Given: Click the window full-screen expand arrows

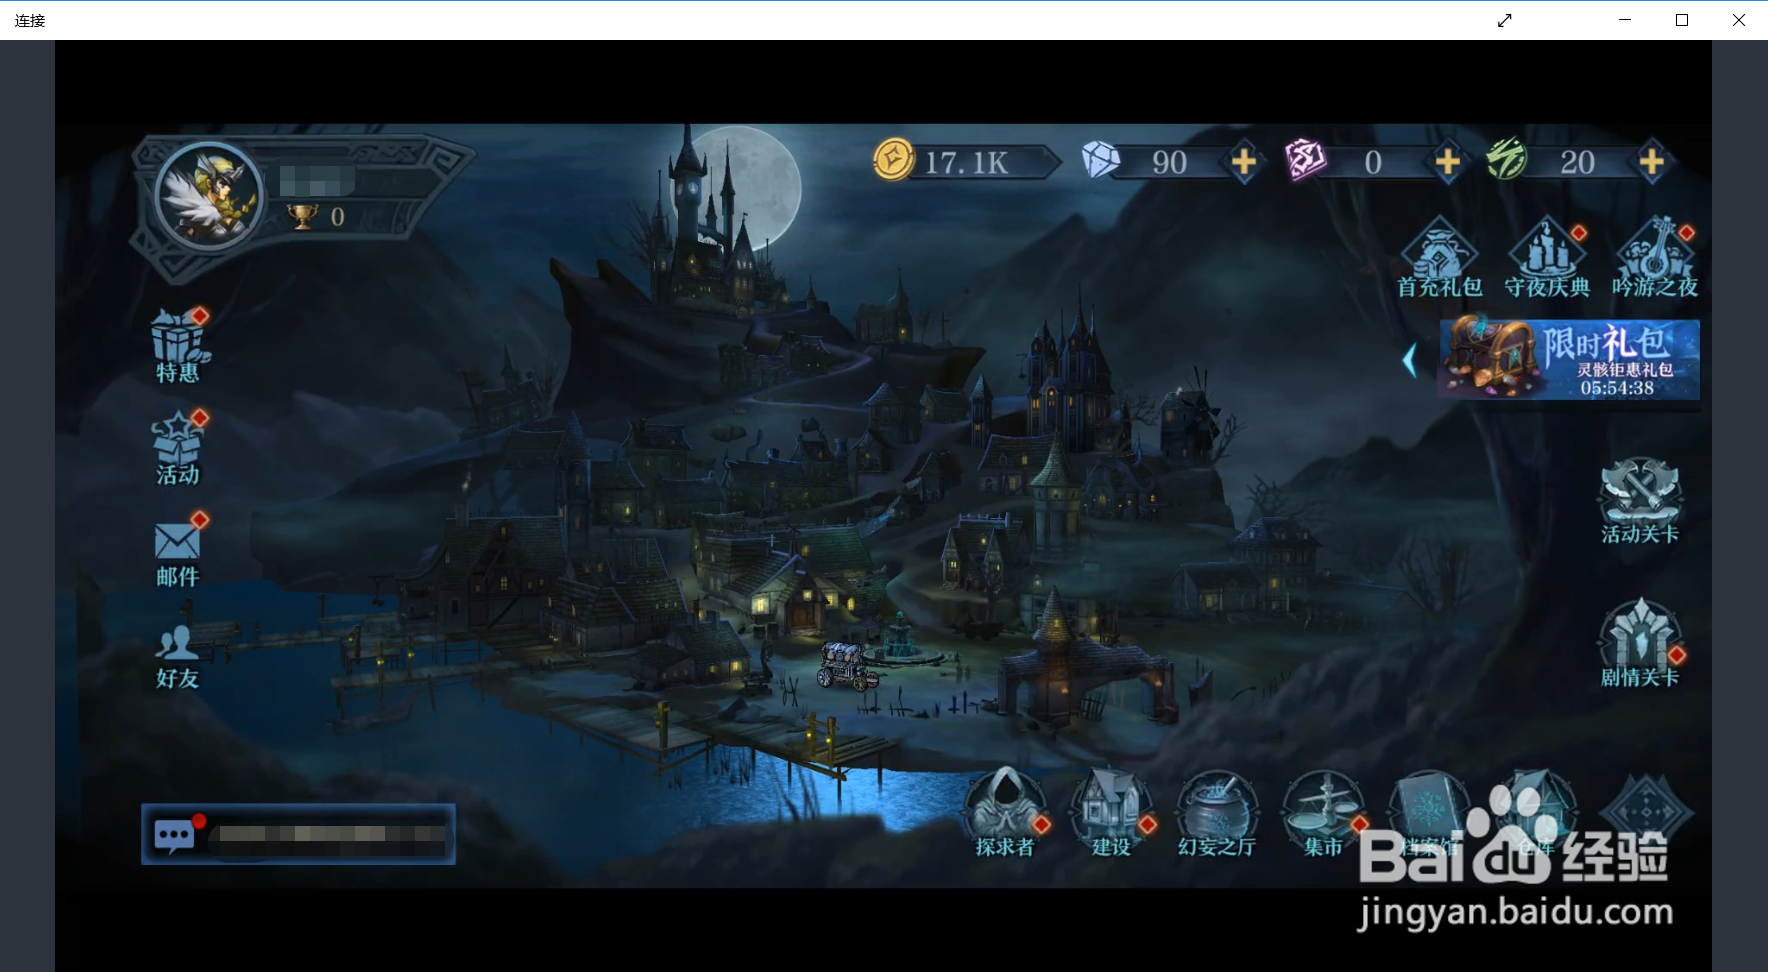Looking at the screenshot, I should [1504, 20].
